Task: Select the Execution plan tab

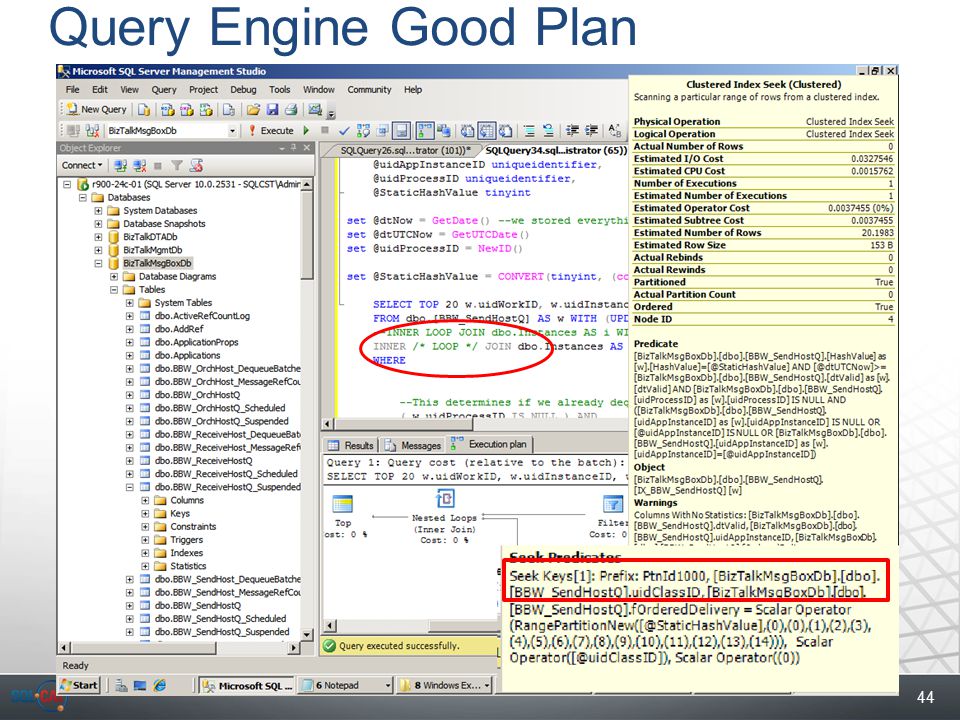Action: (489, 444)
